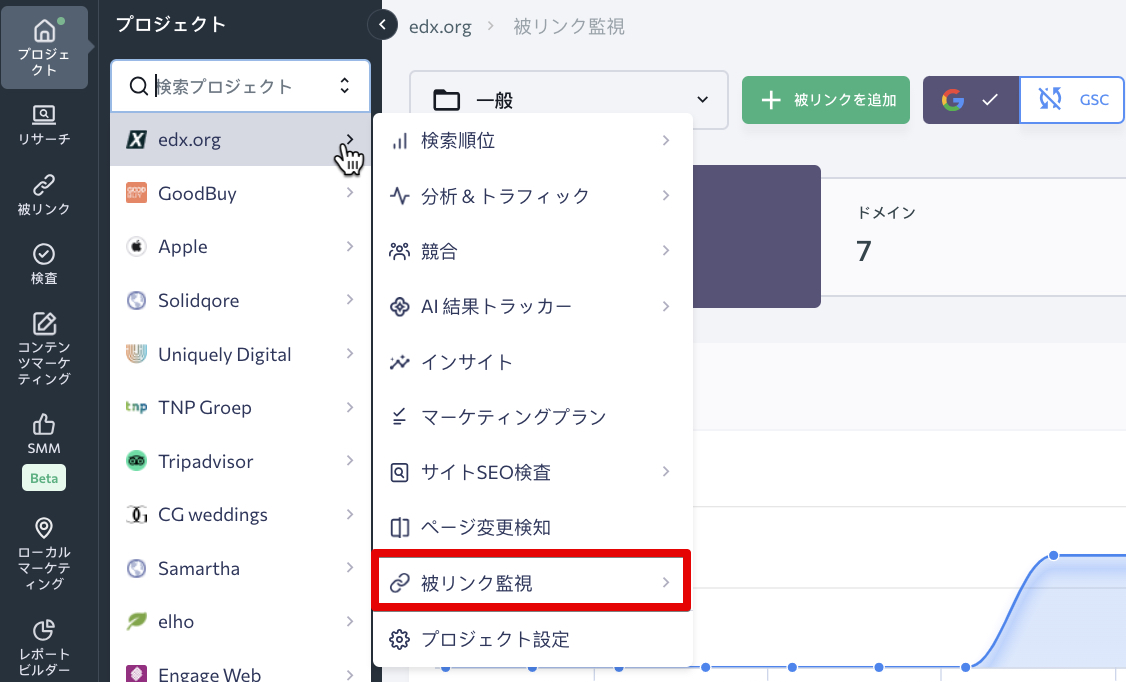This screenshot has height=682, width=1126.
Task: Expand the Uniquely Digital chevron
Action: (350, 353)
